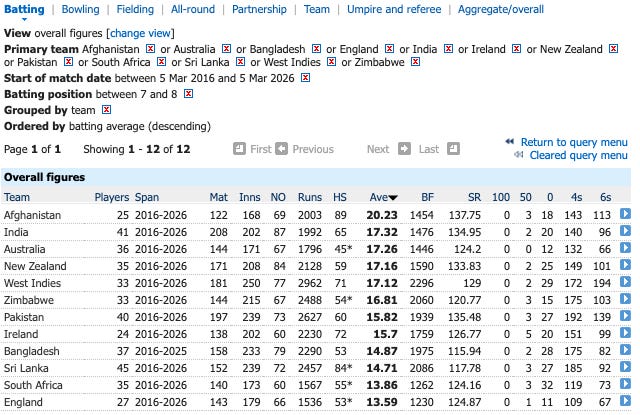The height and width of the screenshot is (415, 640).
Task: Open West Indies row details arrow icon
Action: click(625, 282)
